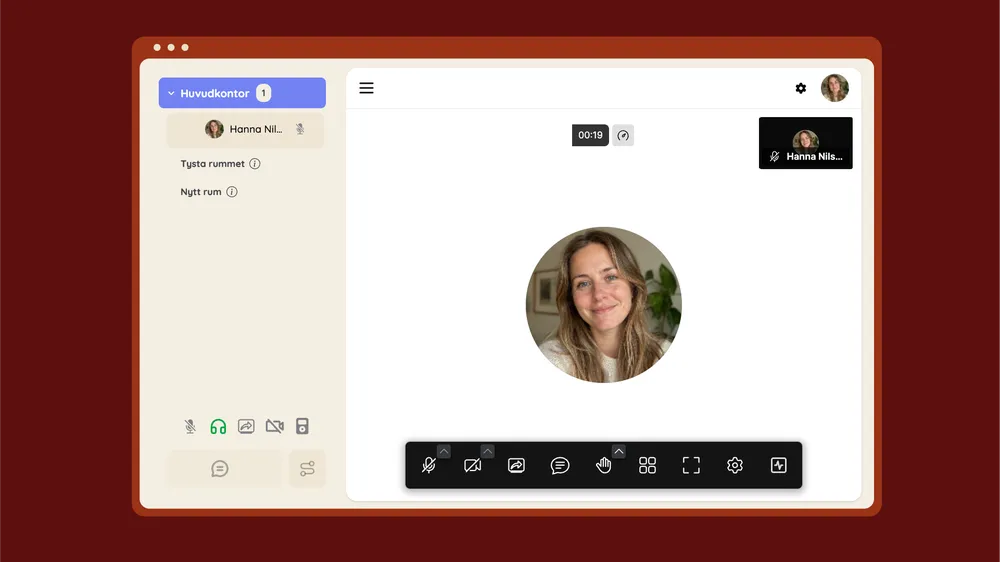Click sidebar screen share icon
The image size is (1000, 562).
[x=246, y=426]
